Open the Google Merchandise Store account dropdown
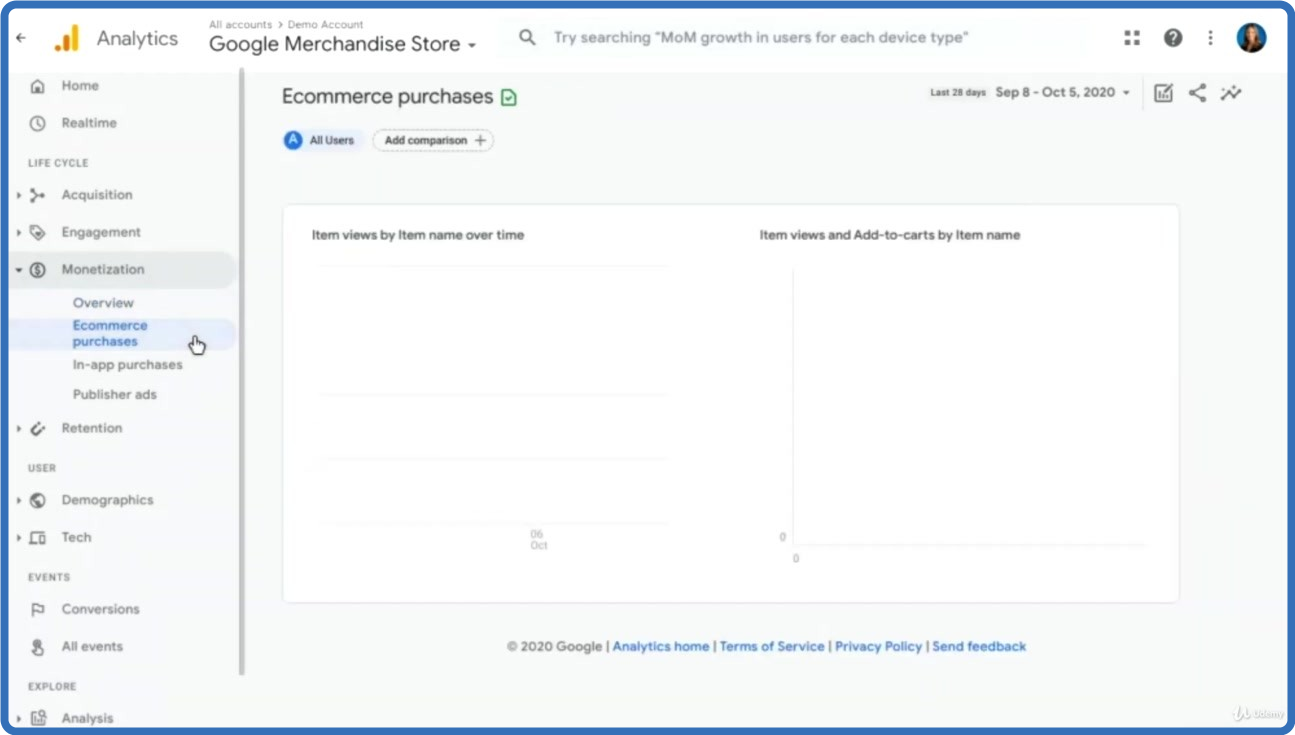1295x735 pixels. pos(343,44)
